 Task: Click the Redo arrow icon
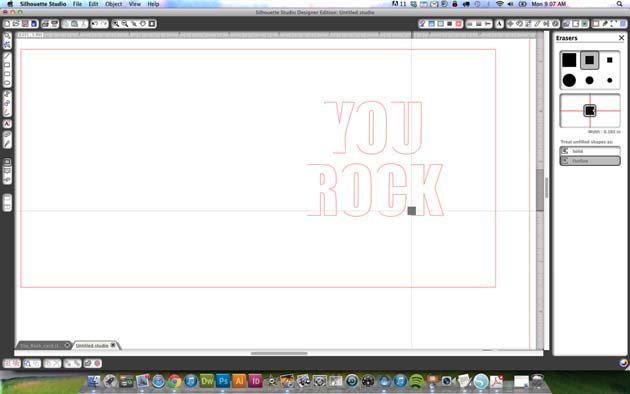(104, 24)
